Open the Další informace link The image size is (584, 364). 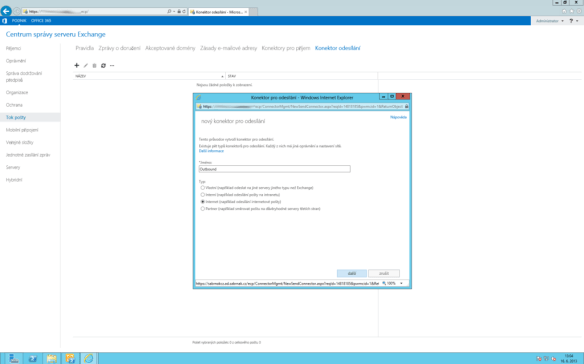211,151
